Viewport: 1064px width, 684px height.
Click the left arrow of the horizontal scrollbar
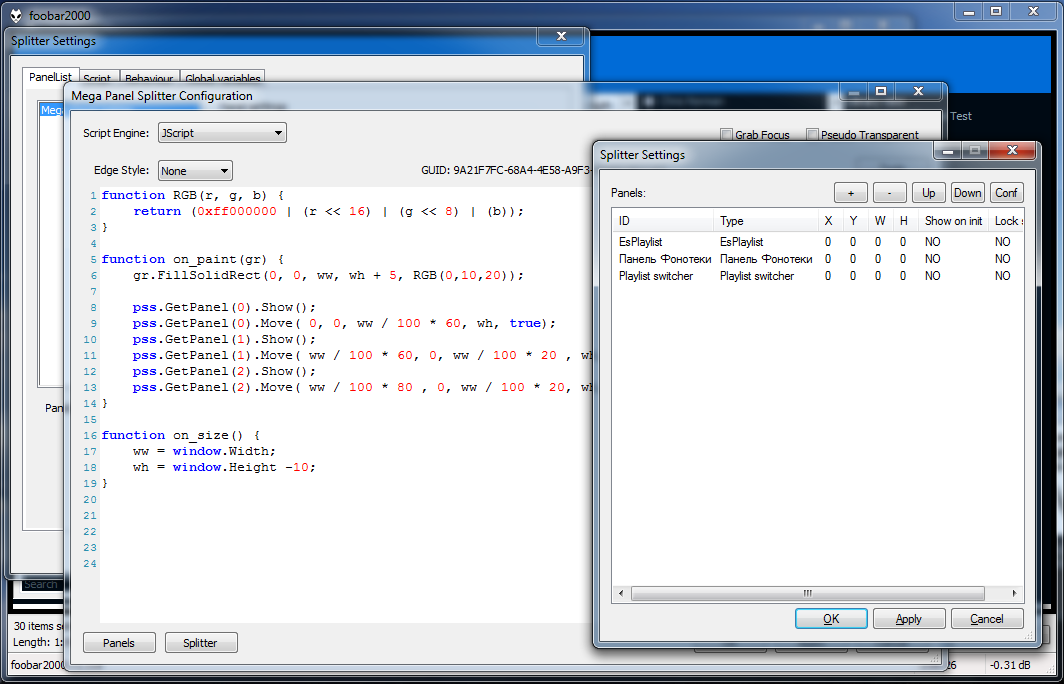[x=621, y=593]
